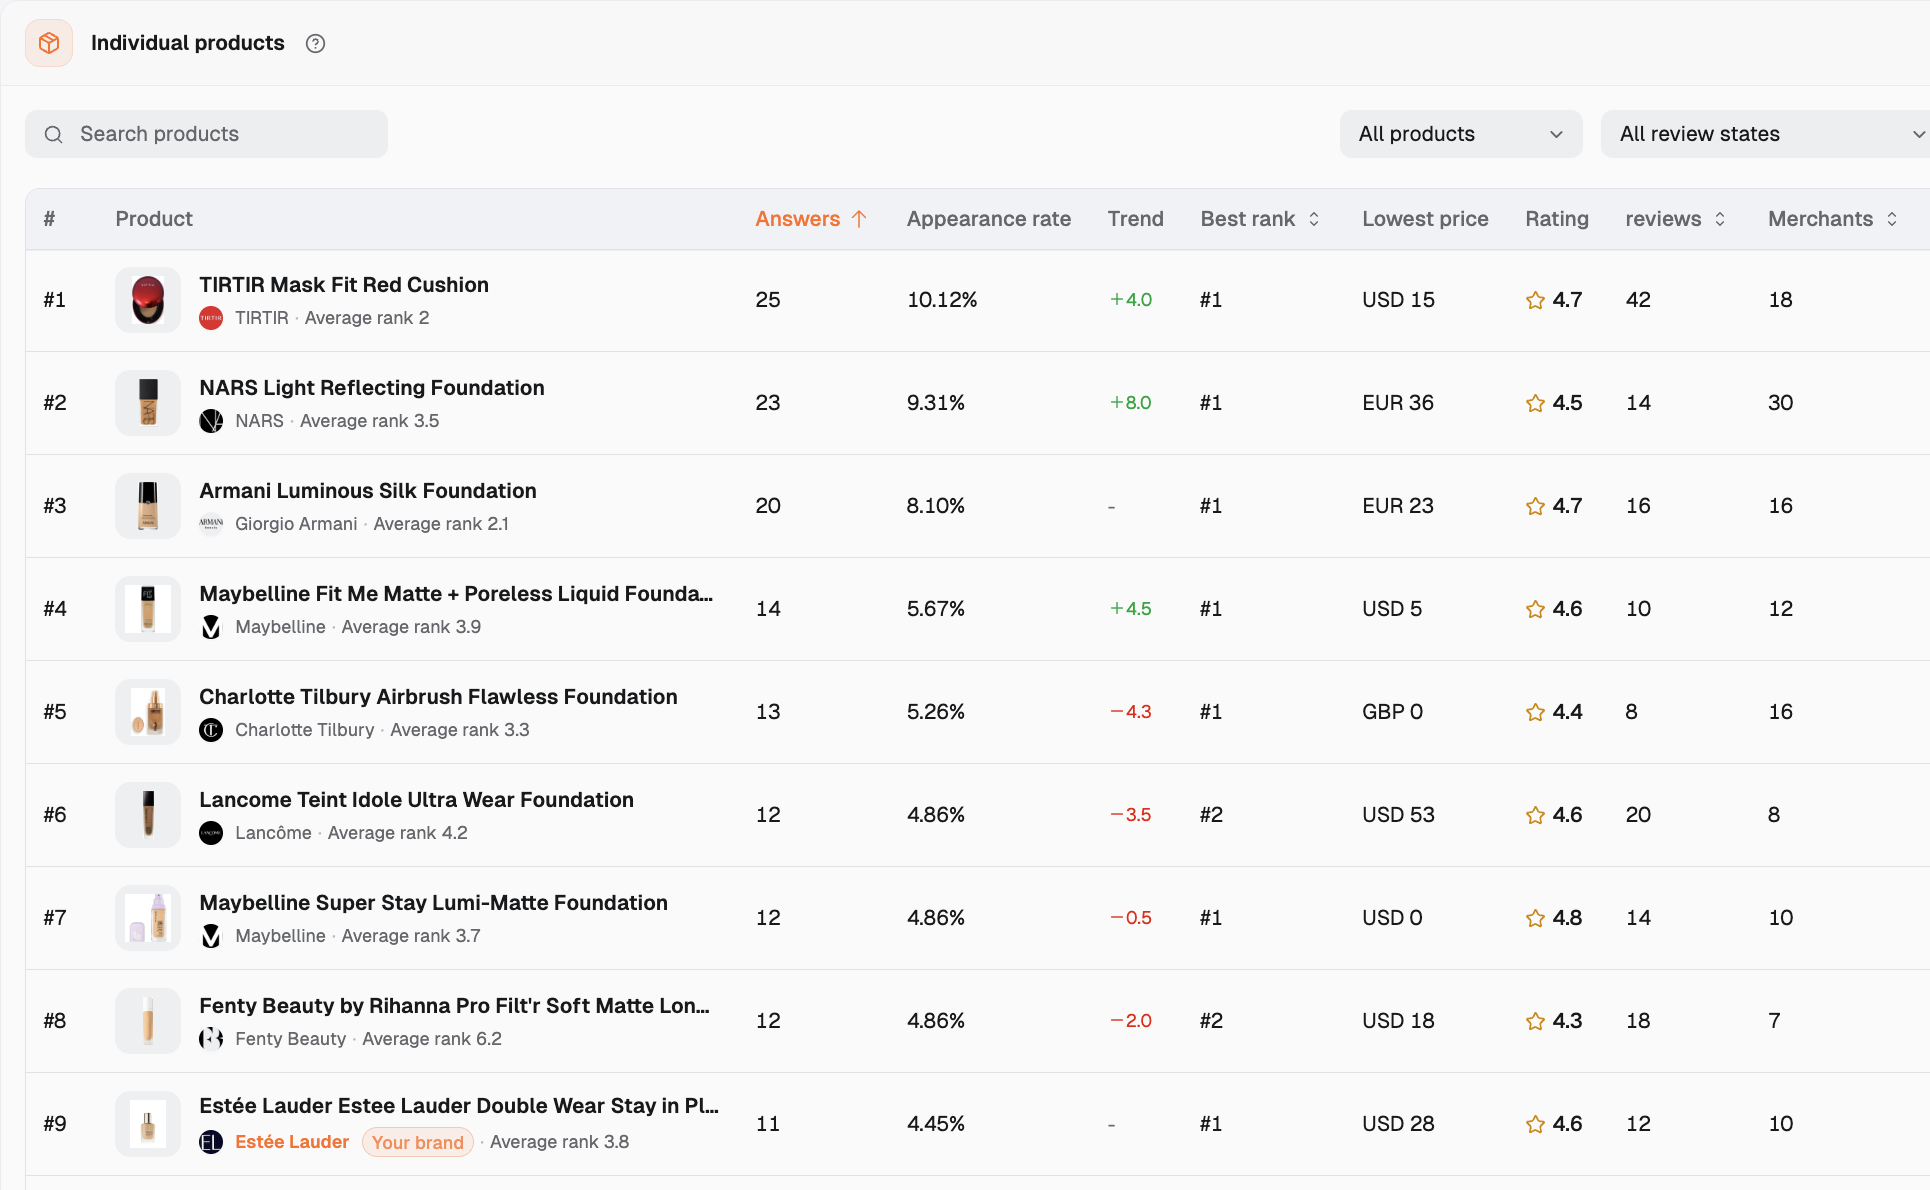Click the orange Estée Lauder brand link
Viewport: 1930px width, 1190px height.
tap(292, 1142)
